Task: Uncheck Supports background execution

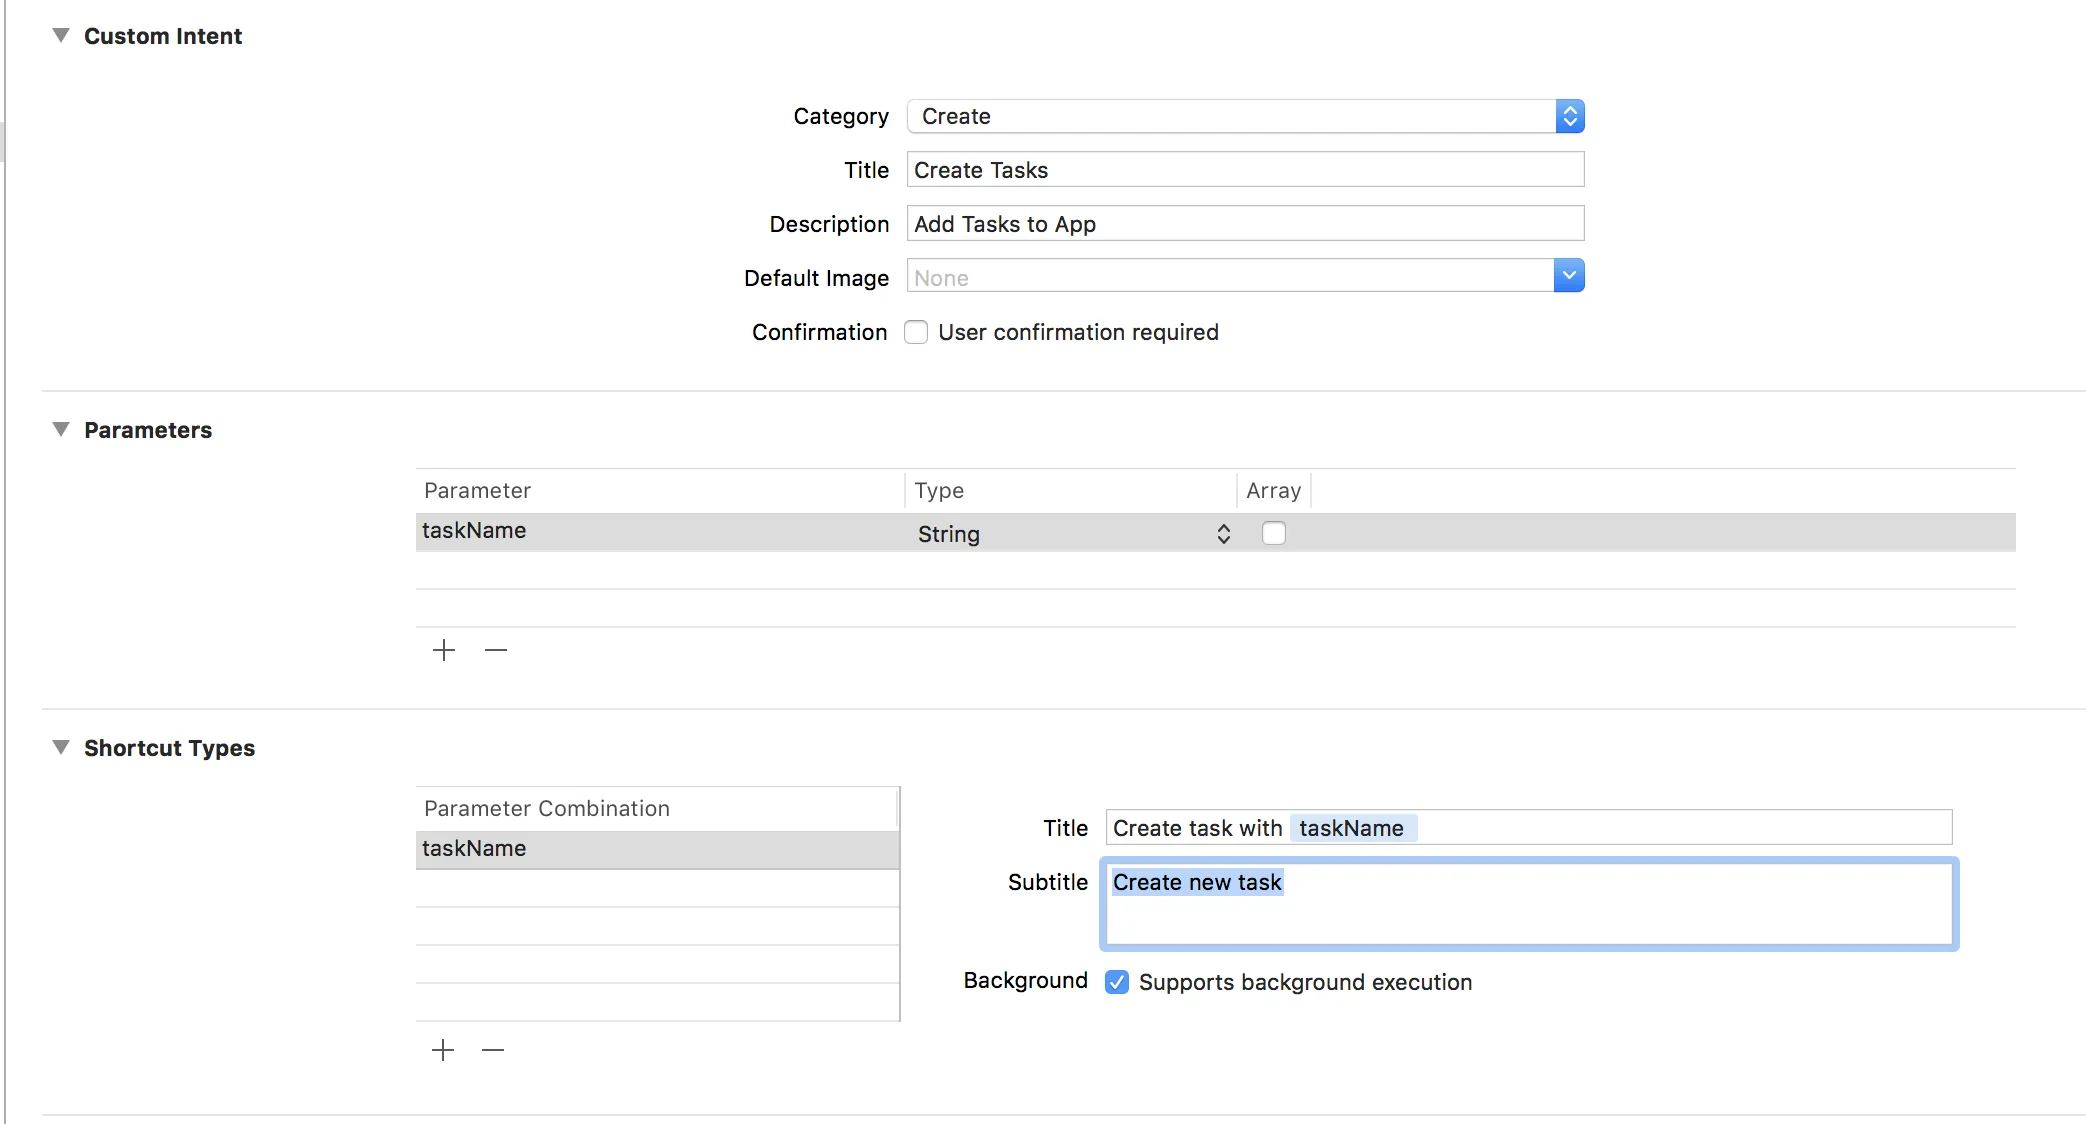Action: pyautogui.click(x=1117, y=982)
